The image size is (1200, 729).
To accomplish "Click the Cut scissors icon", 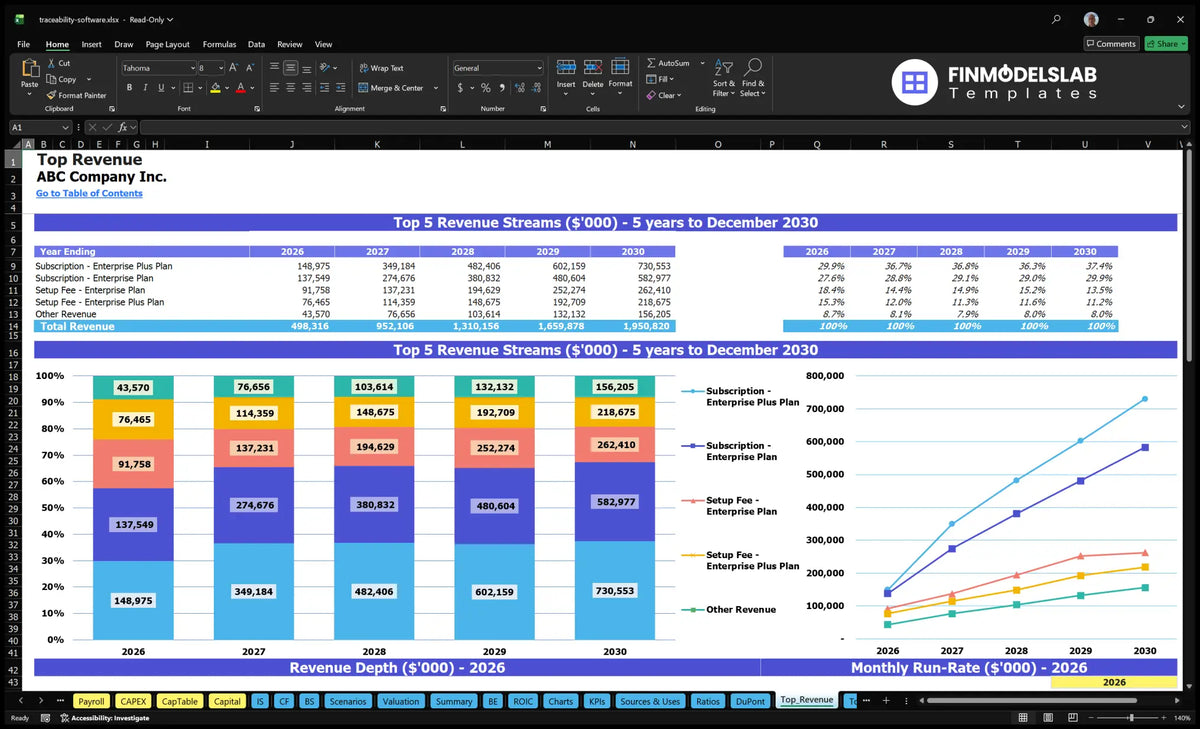I will coord(51,63).
